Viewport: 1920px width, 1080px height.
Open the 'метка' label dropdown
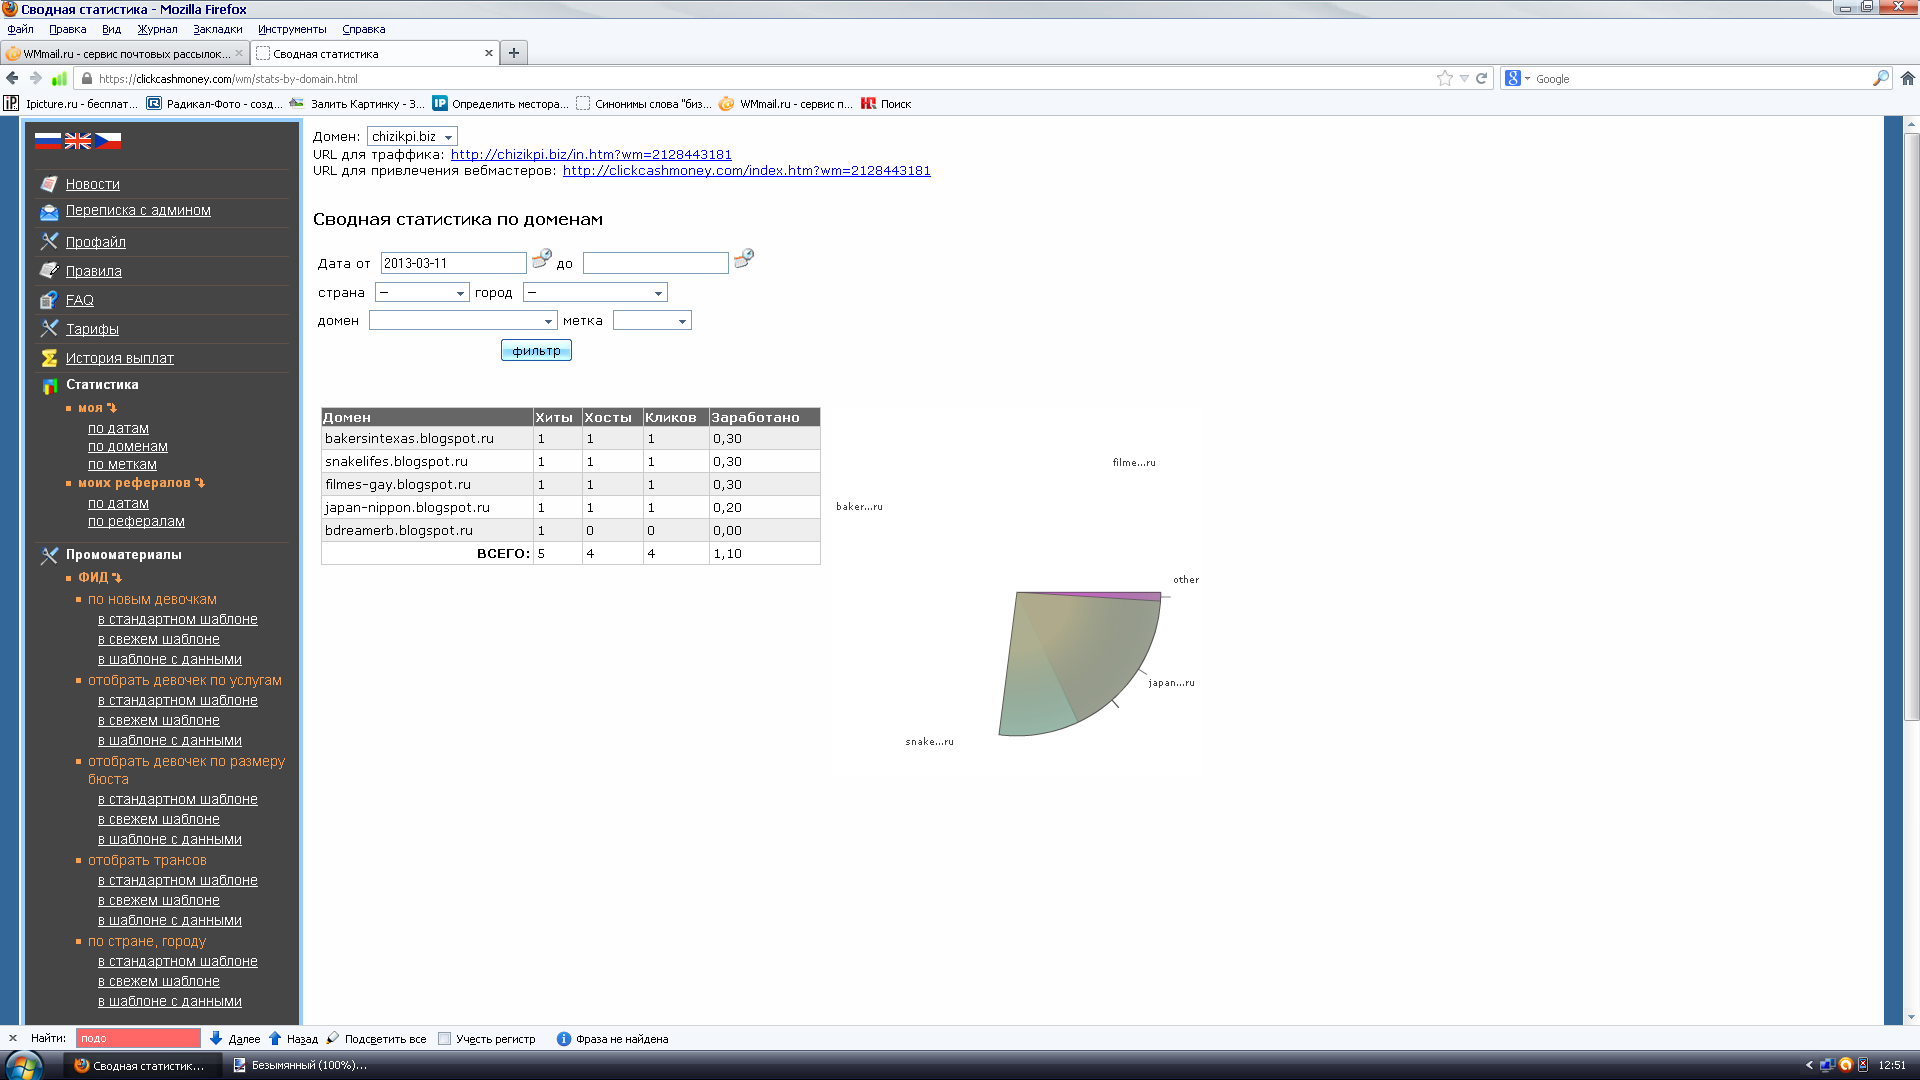[x=651, y=320]
